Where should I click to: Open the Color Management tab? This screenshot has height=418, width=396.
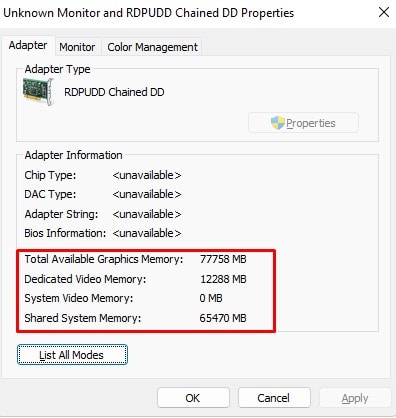point(152,47)
